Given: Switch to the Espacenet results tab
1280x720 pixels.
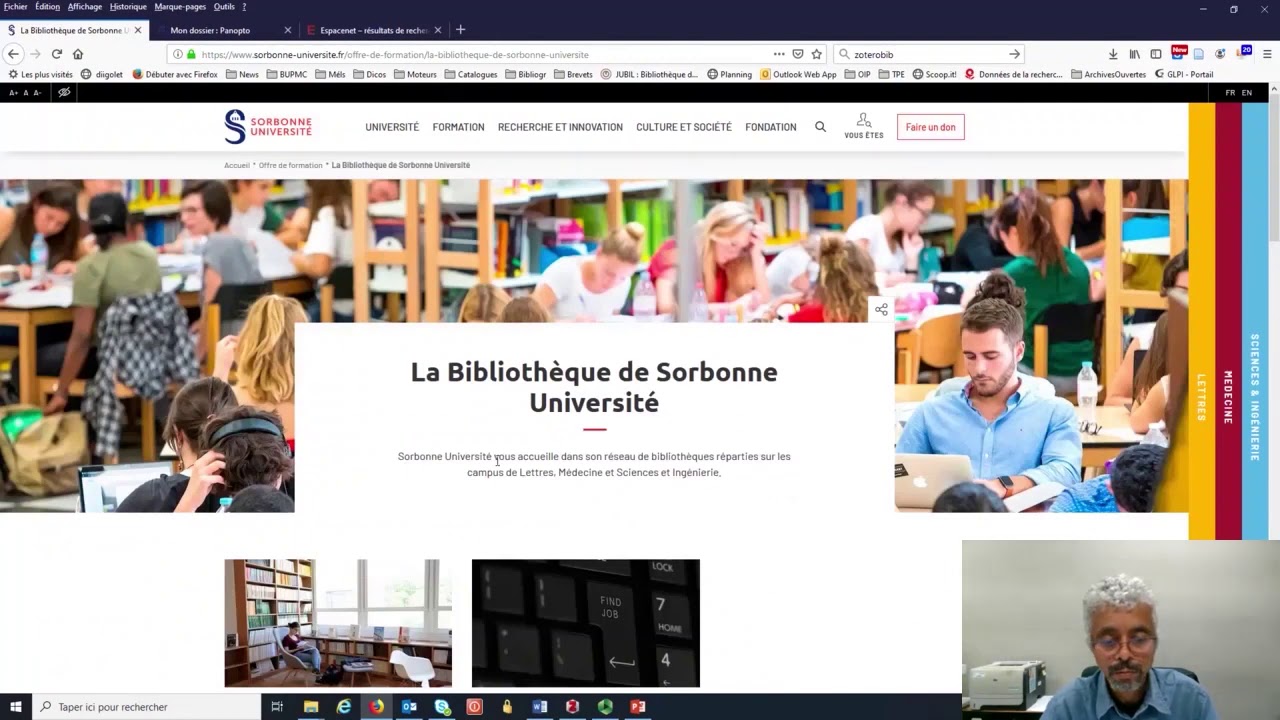Looking at the screenshot, I should click(373, 30).
